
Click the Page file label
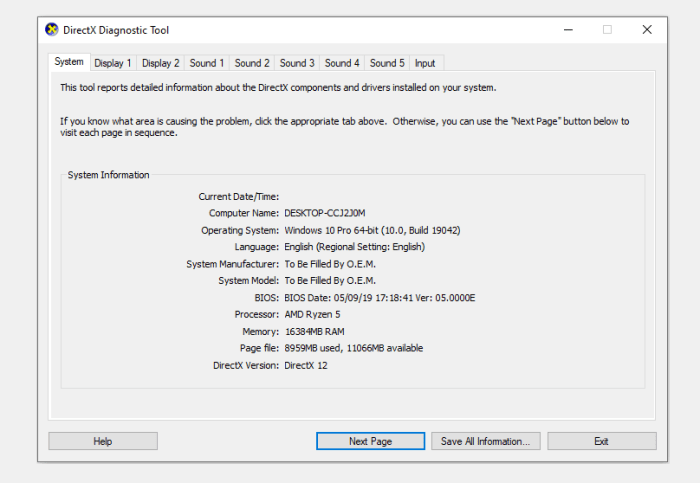[259, 348]
